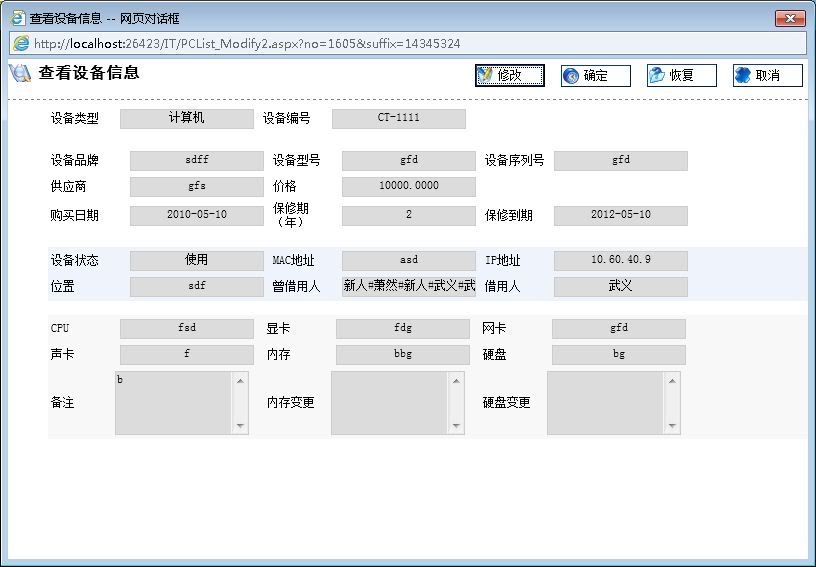Screen dimensions: 816x567
Task: Click the up arrow of 备注 scrollbar
Action: point(240,381)
